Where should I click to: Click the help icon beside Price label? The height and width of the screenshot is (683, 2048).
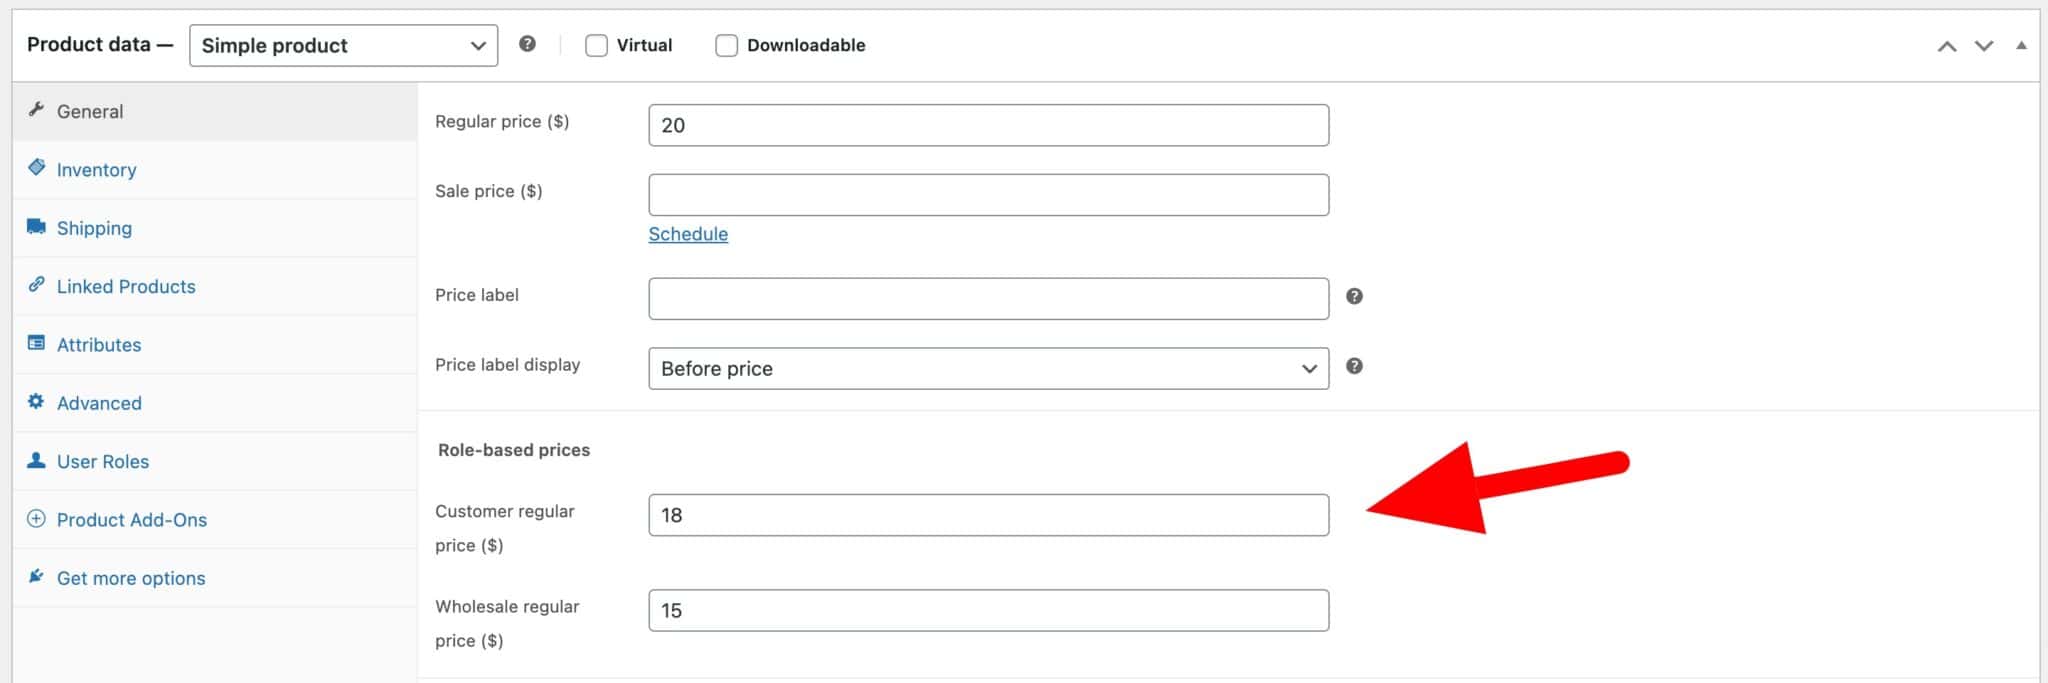coord(1354,296)
